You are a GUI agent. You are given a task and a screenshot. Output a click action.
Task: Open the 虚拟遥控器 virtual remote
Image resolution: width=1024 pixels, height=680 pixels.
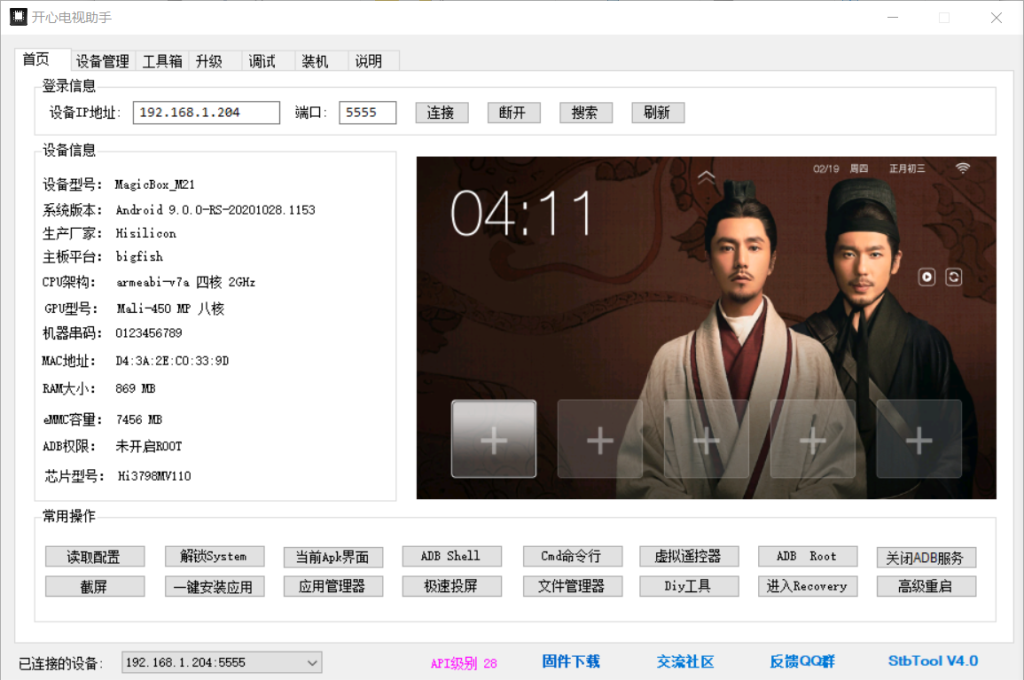[x=688, y=556]
